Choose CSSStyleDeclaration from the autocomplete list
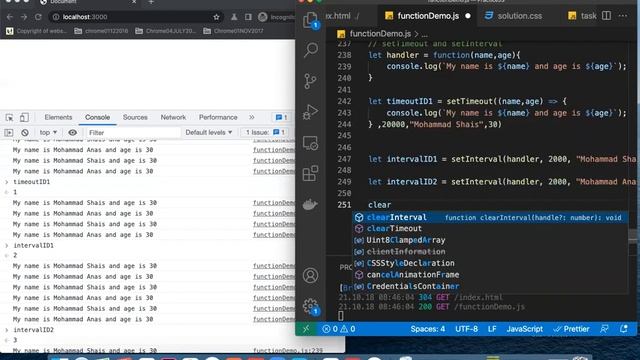Screen dimensions: 640x360 click(490, 263)
